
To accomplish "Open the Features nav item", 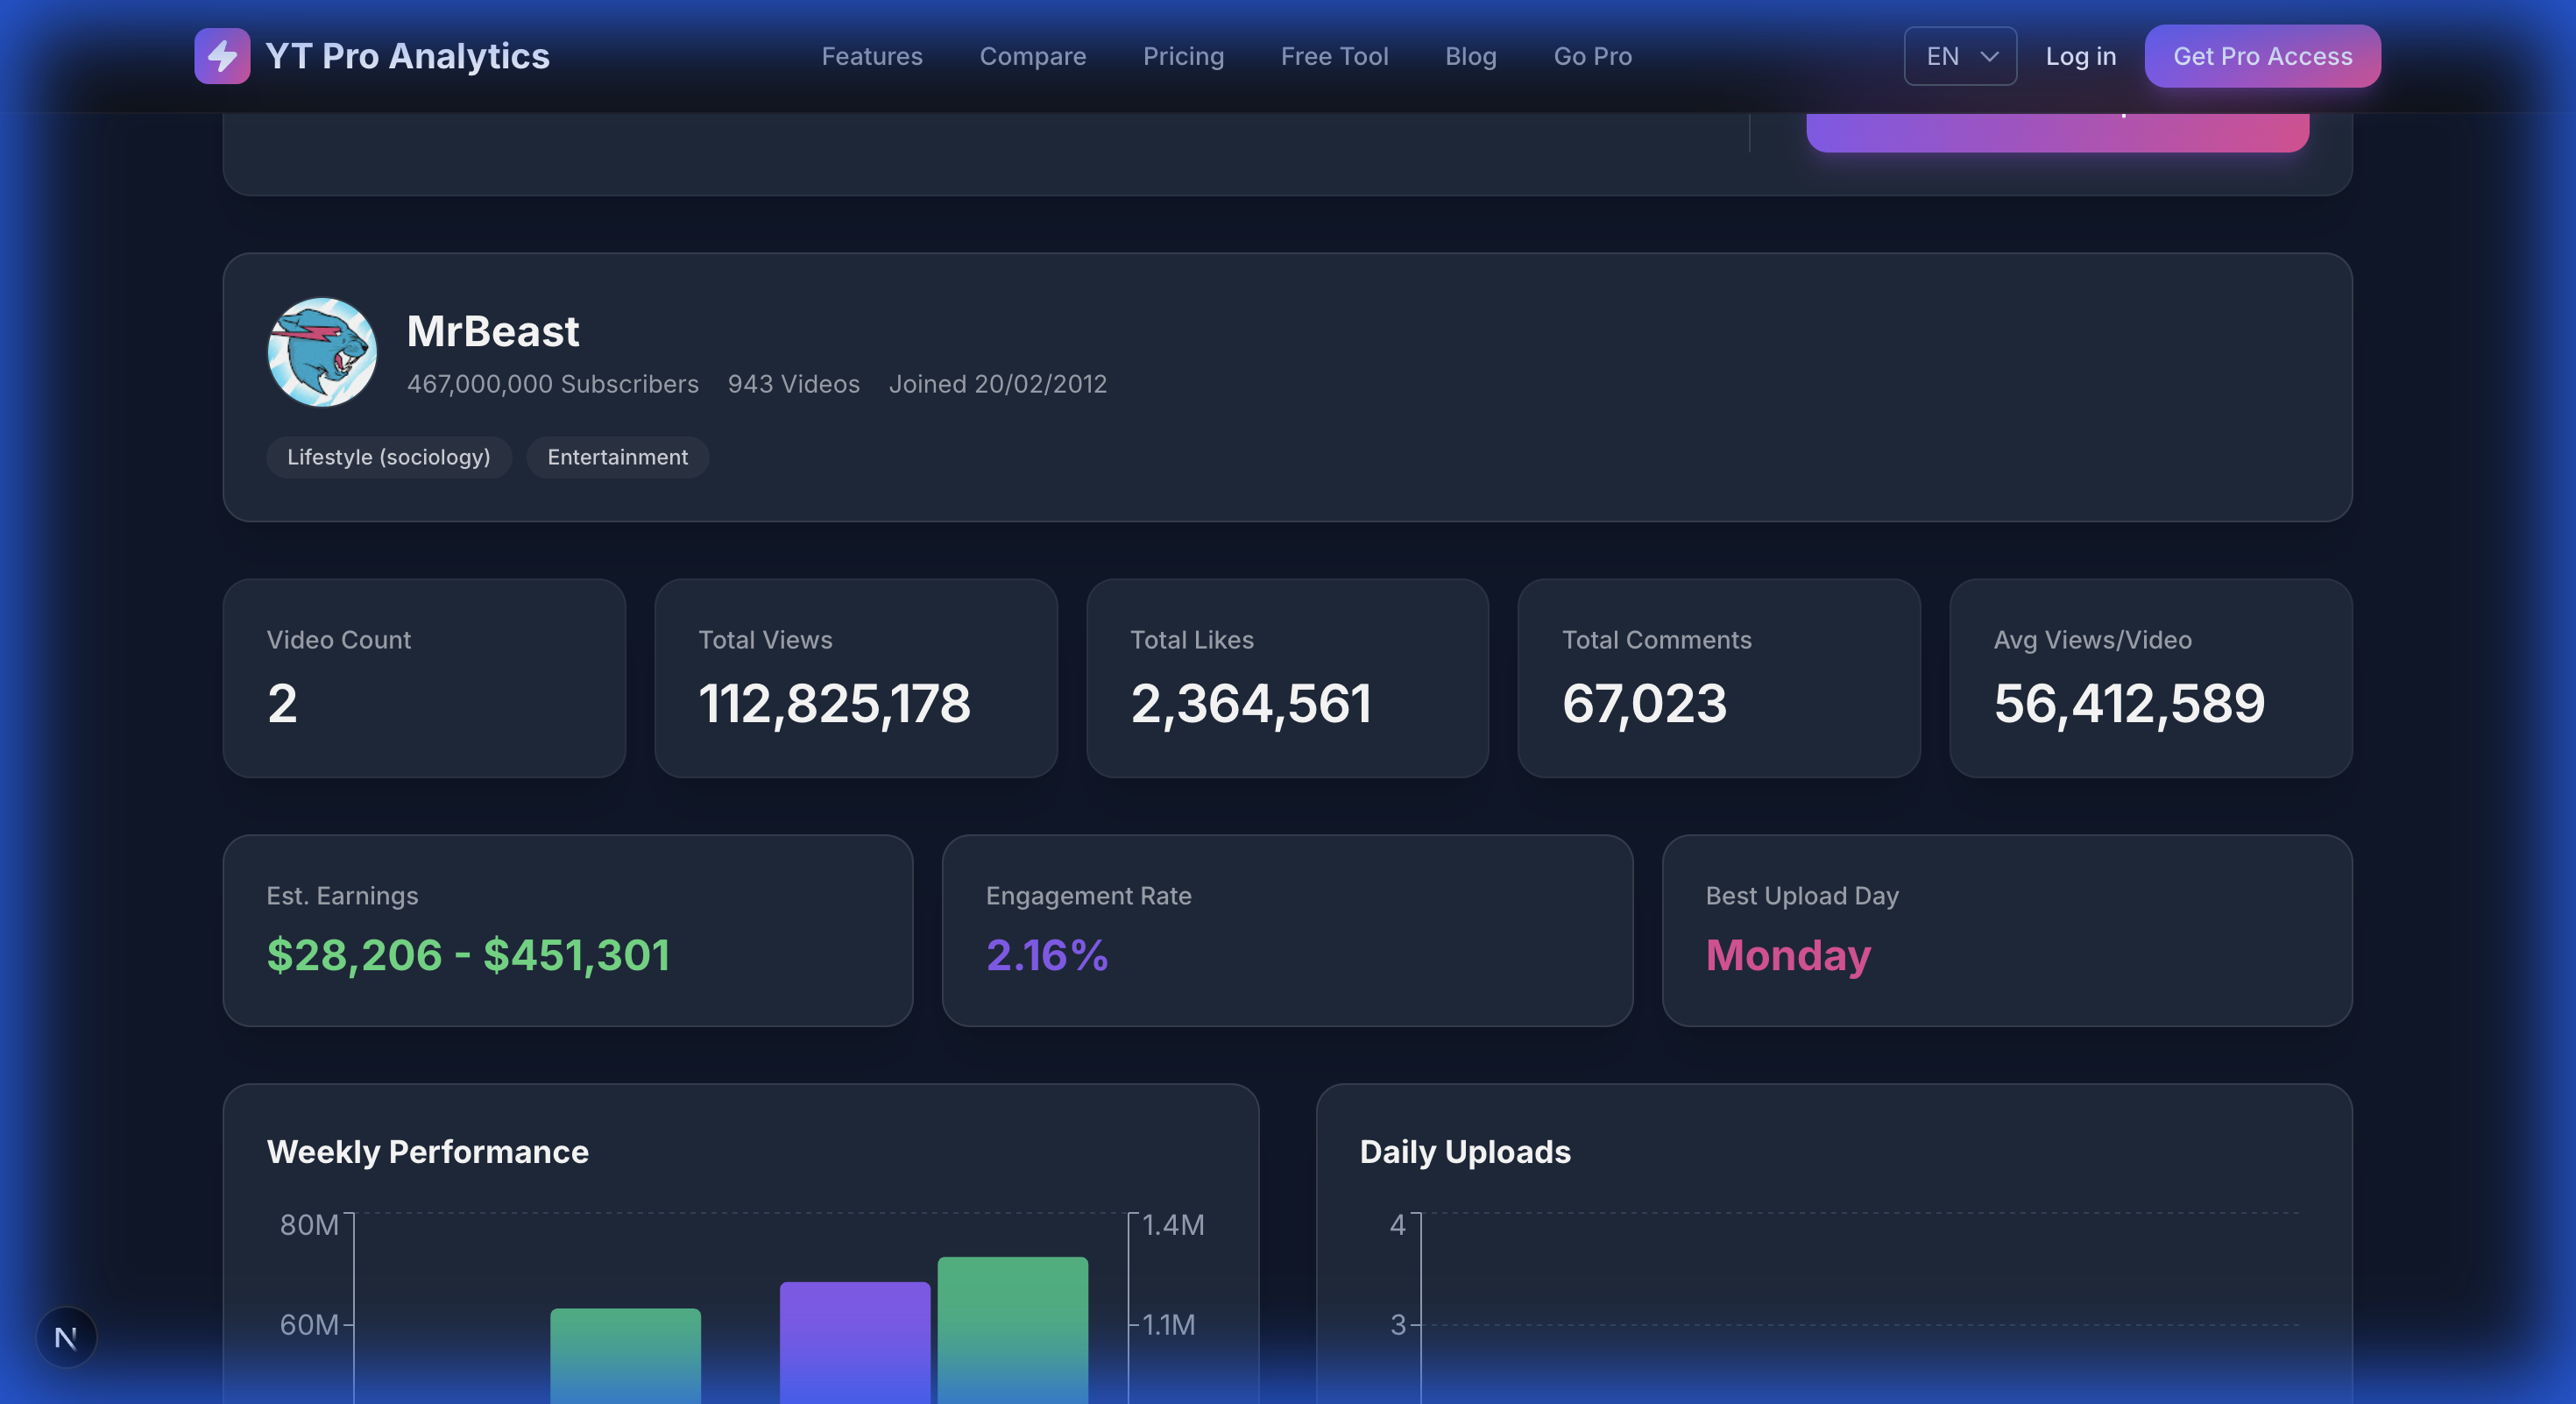I will pyautogui.click(x=871, y=56).
